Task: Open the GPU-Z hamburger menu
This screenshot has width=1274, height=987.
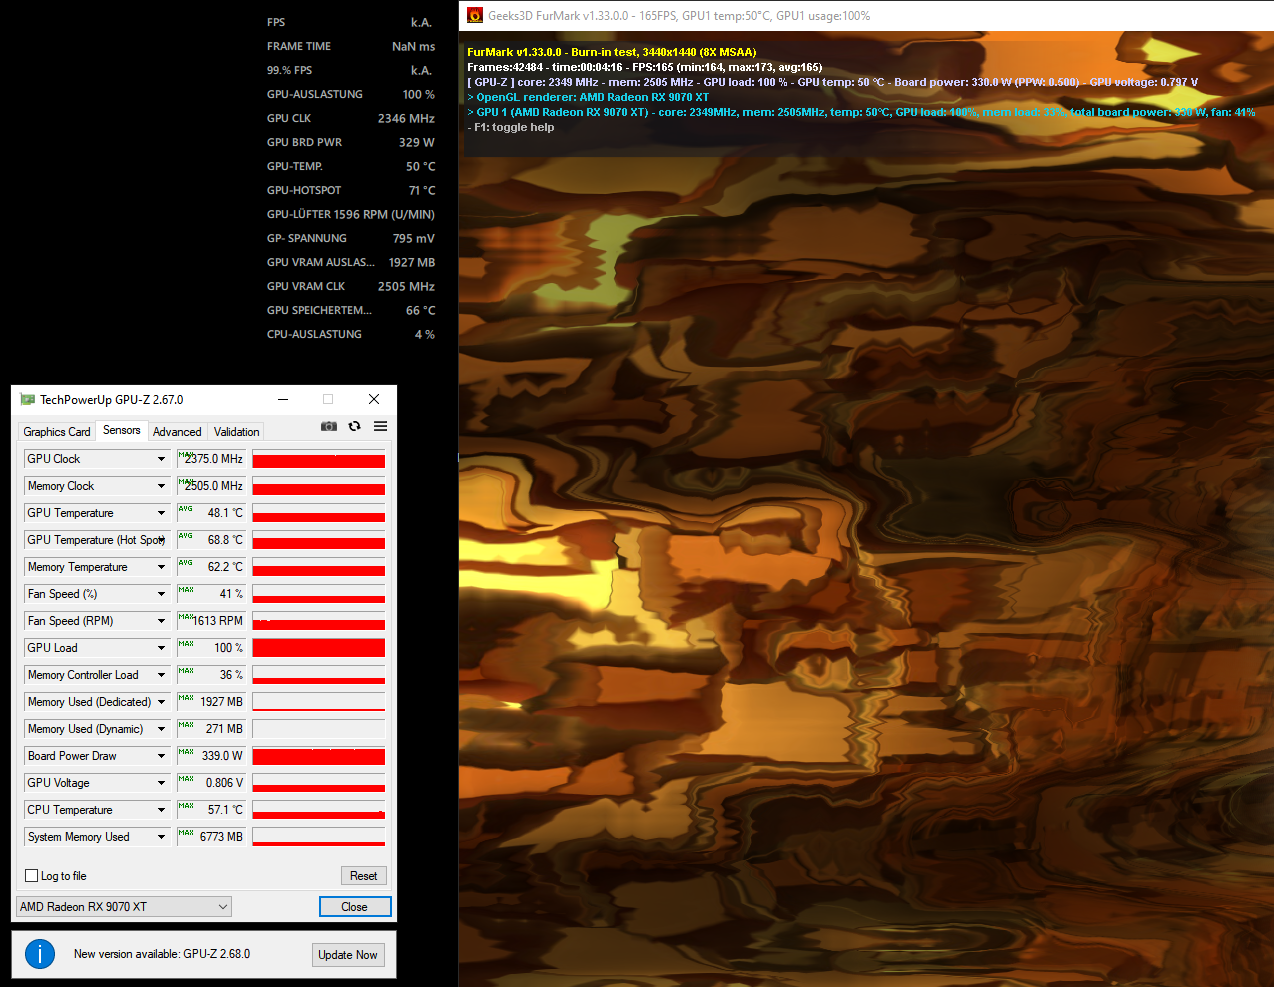Action: pyautogui.click(x=380, y=426)
